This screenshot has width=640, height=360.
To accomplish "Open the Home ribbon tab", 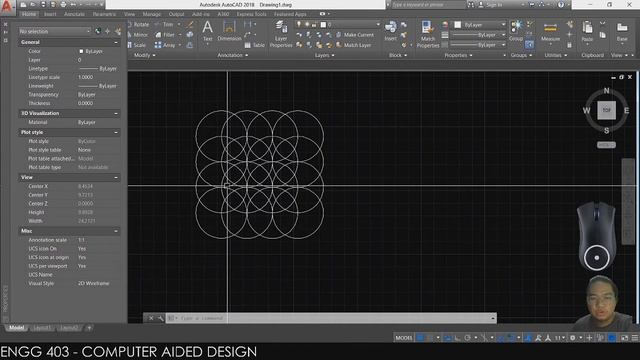I will click(29, 14).
